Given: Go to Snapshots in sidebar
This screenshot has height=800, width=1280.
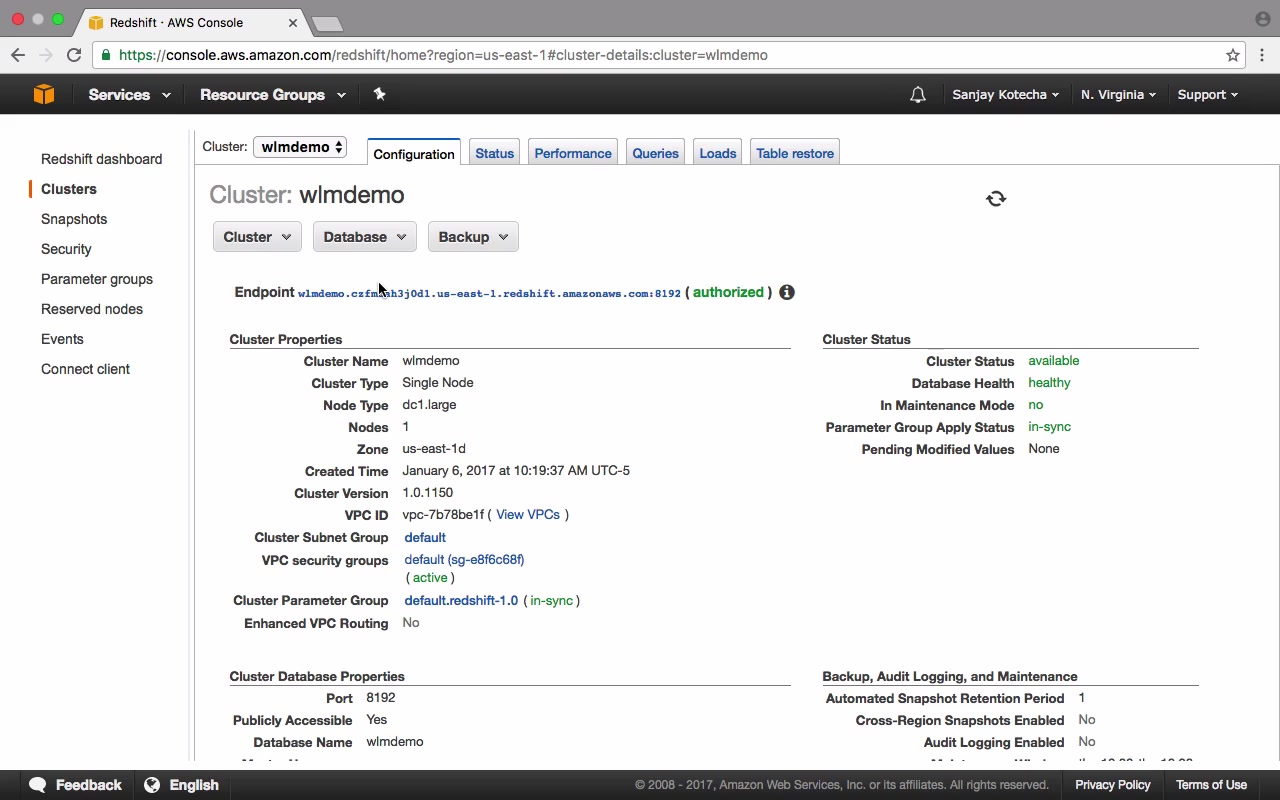Looking at the screenshot, I should point(74,219).
